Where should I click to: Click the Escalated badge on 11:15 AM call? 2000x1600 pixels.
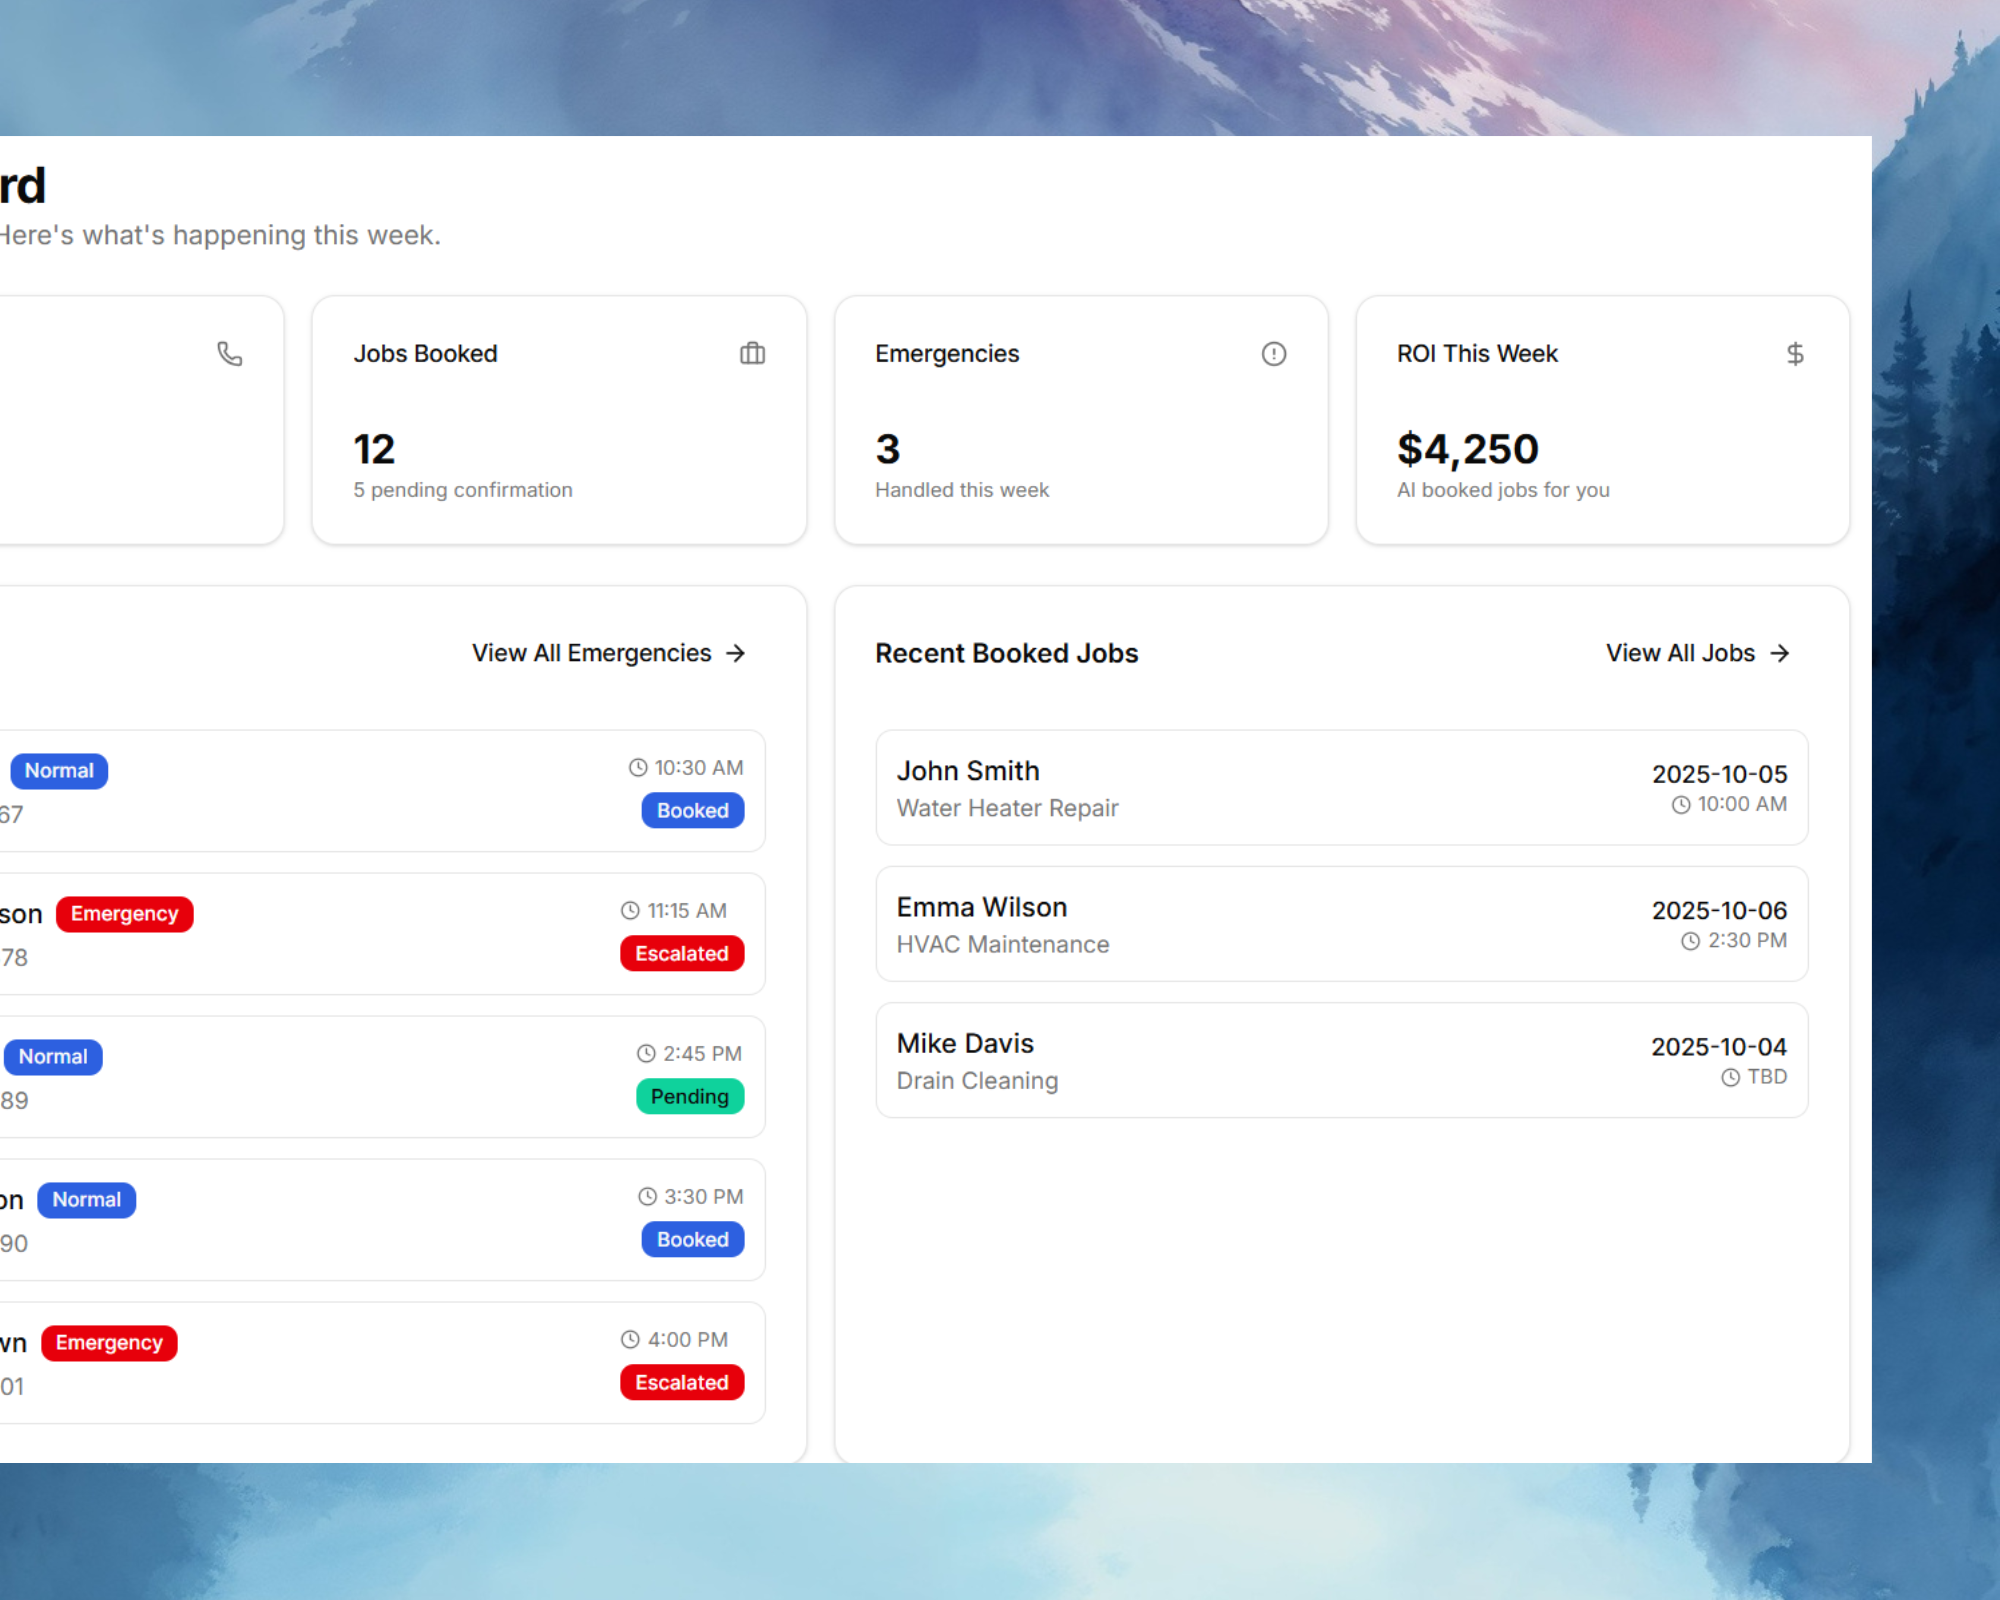(681, 954)
